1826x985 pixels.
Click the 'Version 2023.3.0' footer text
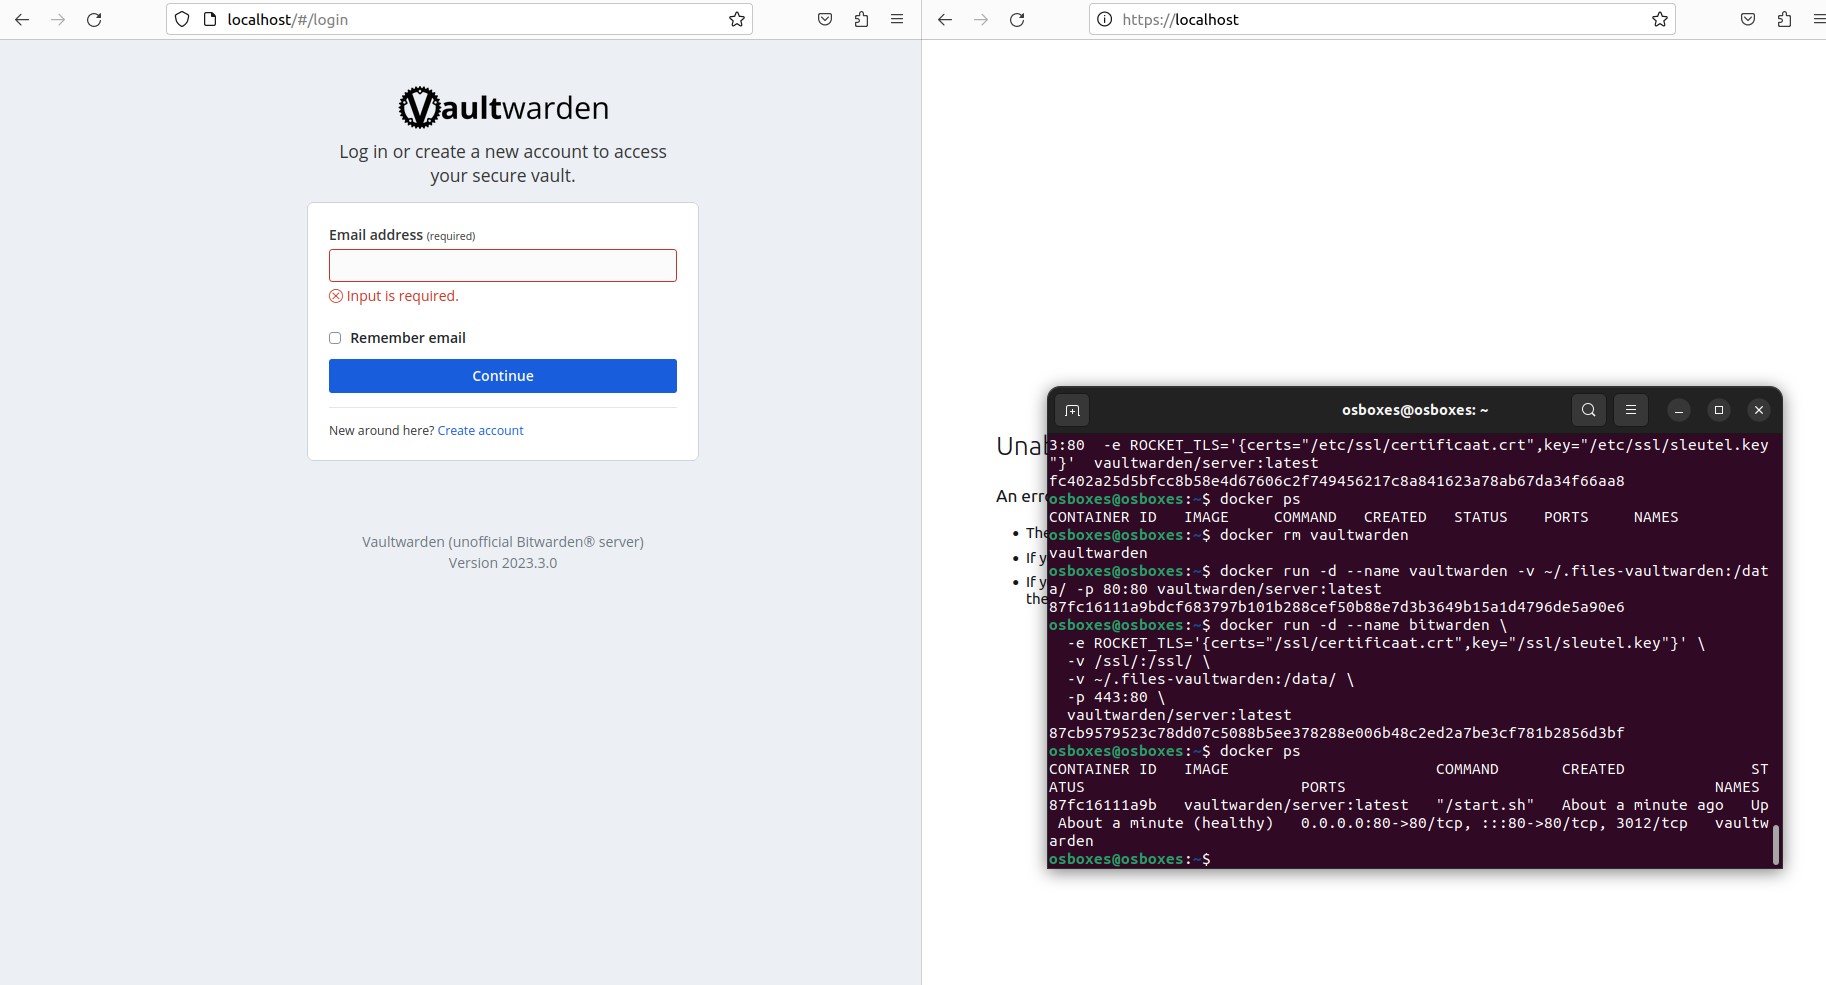click(503, 563)
